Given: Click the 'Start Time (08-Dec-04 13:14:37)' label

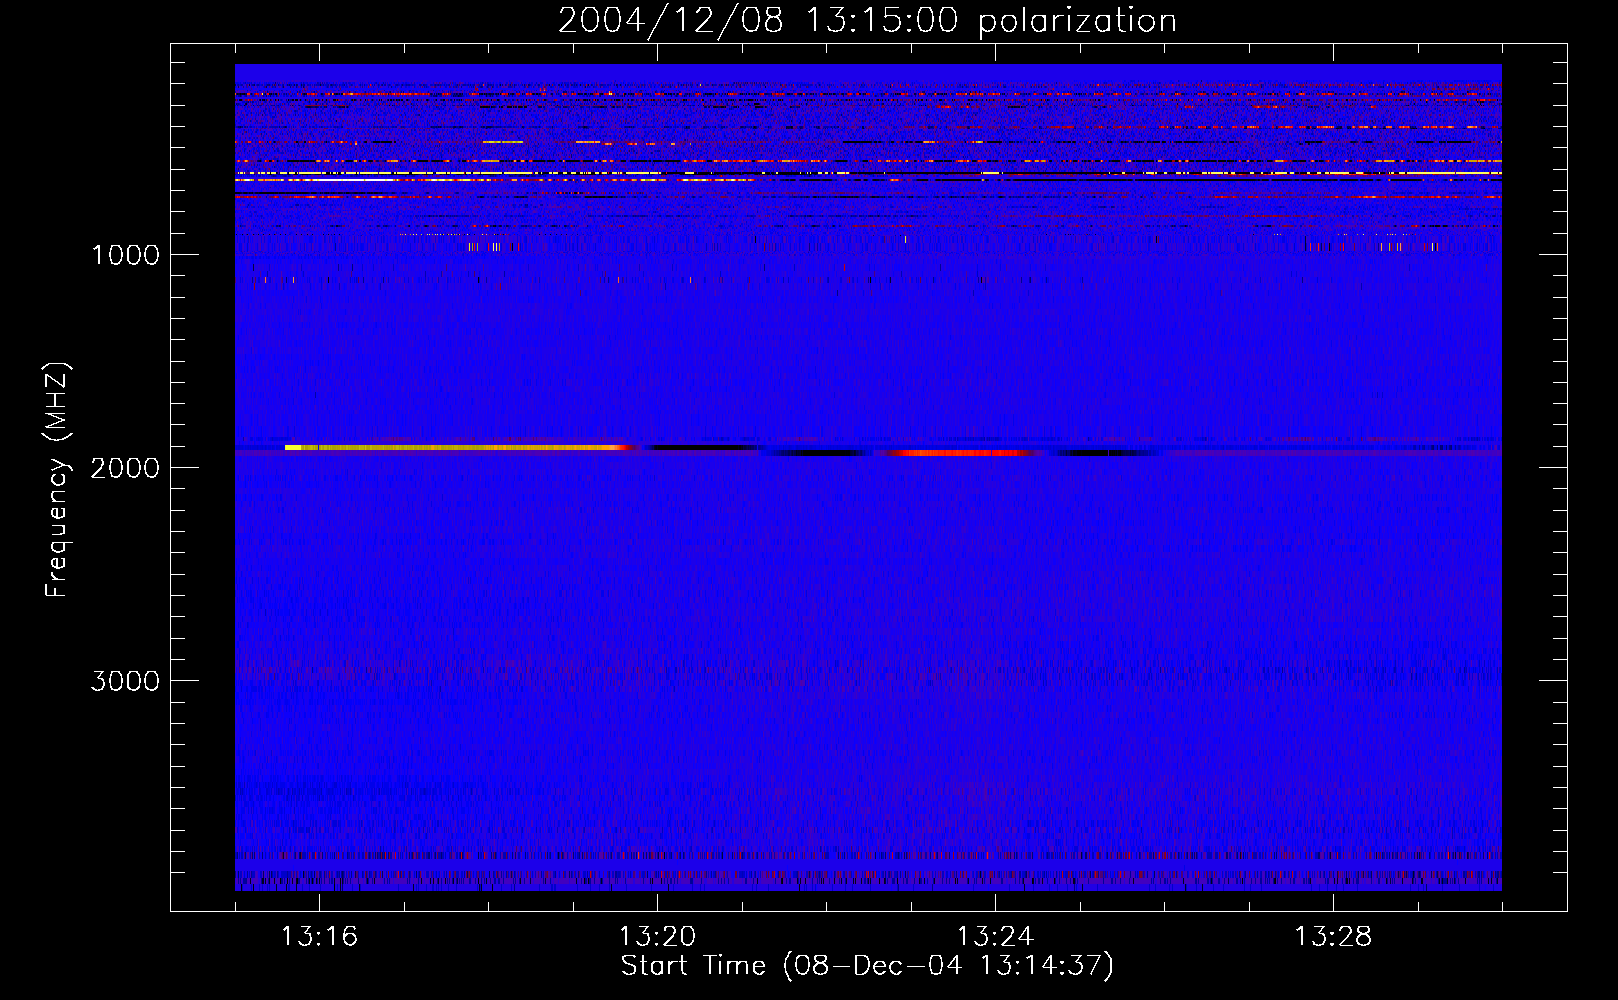Looking at the screenshot, I should pyautogui.click(x=867, y=966).
